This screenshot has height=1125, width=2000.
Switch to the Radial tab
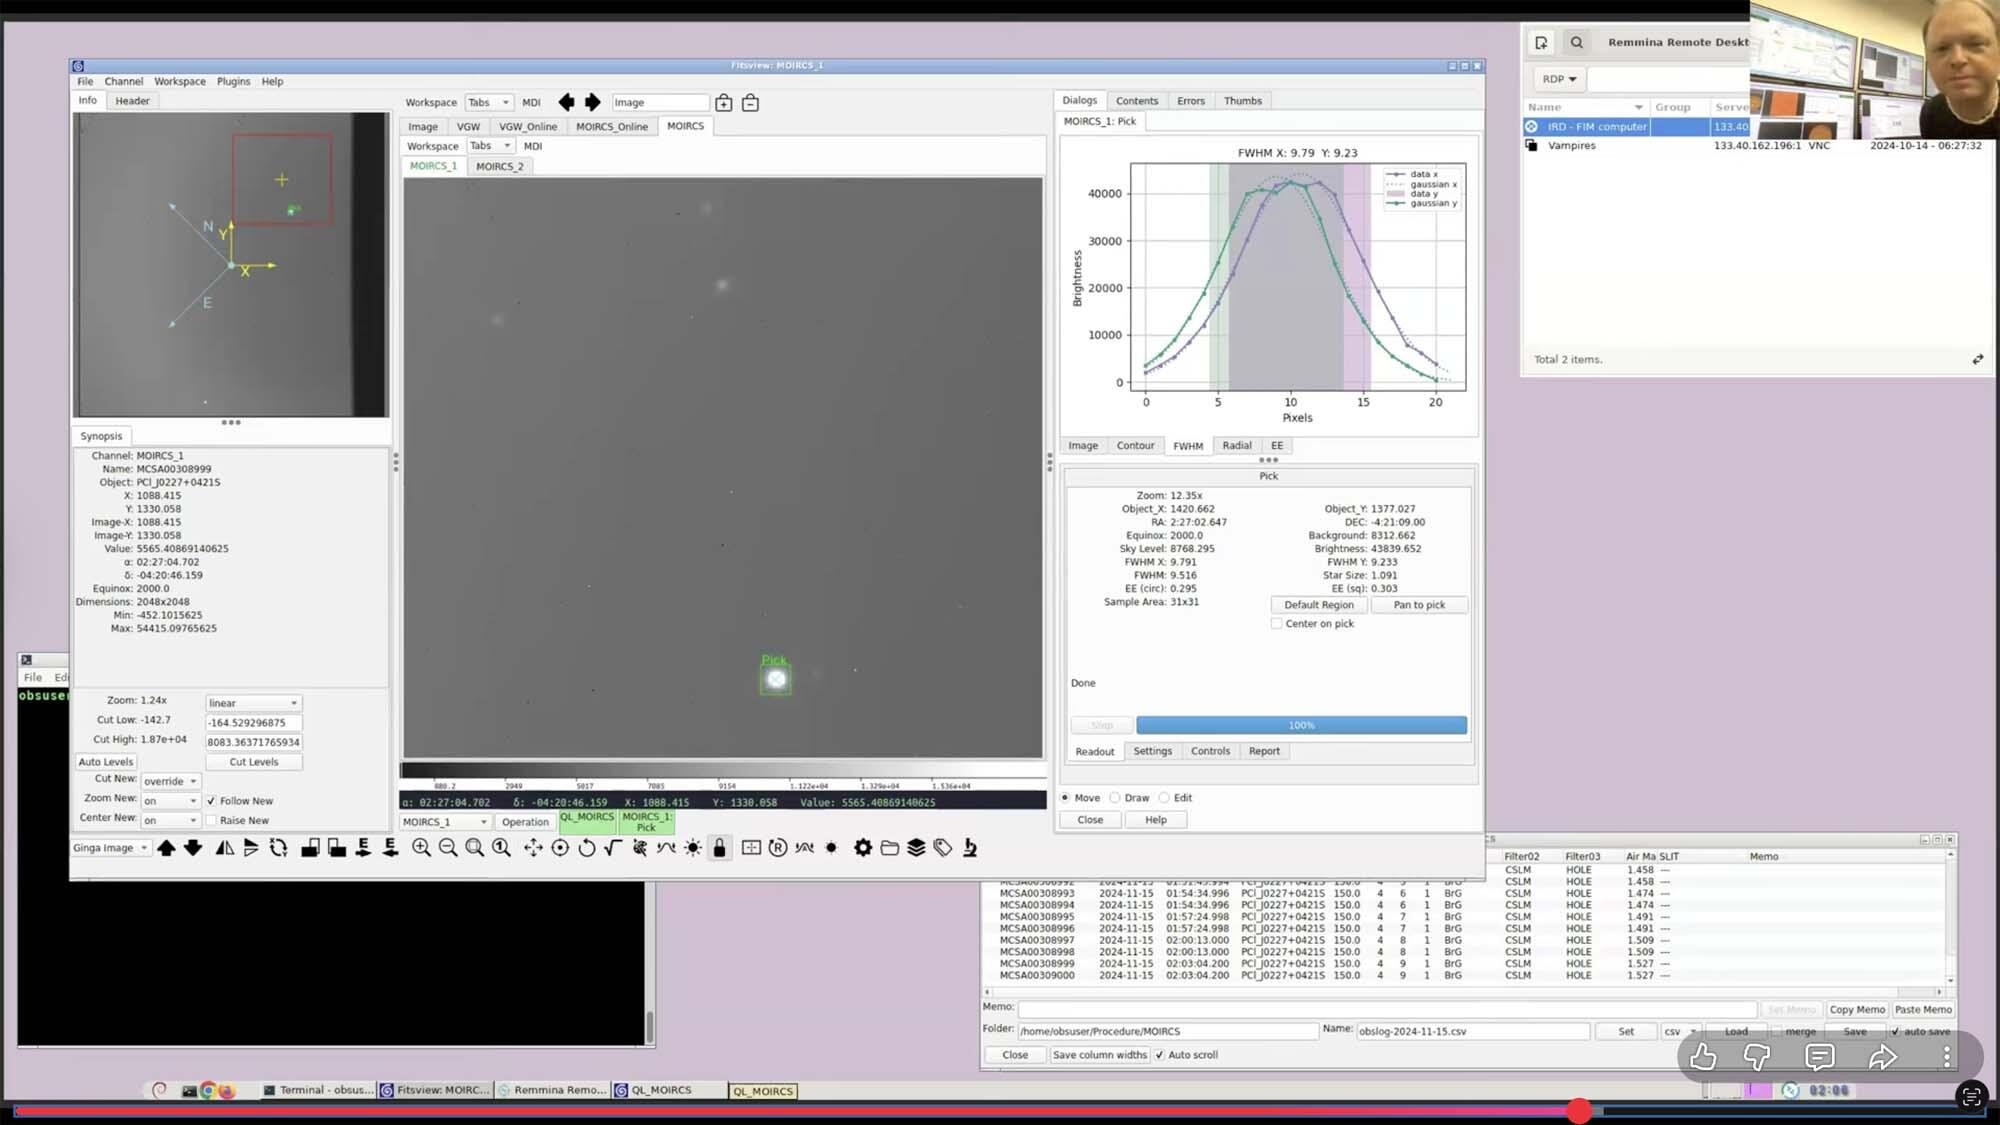point(1236,446)
